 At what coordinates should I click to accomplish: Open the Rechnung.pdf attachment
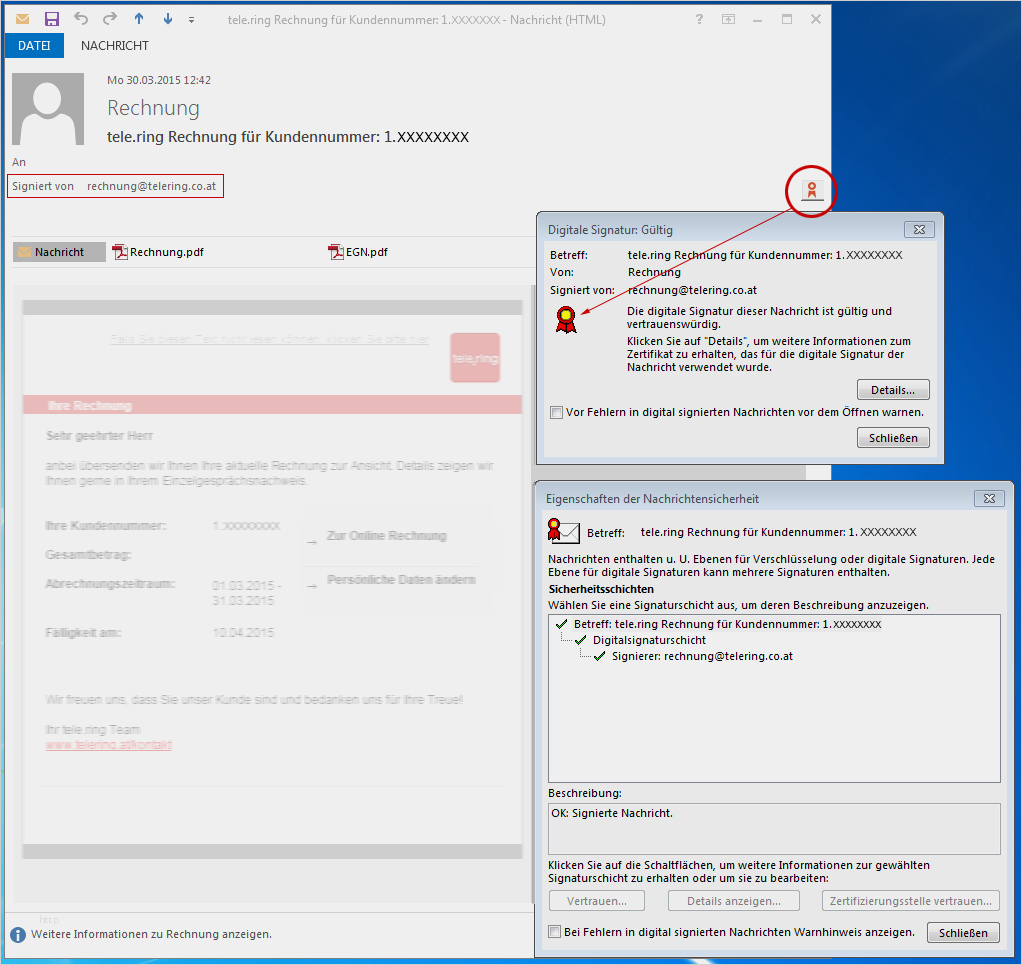pyautogui.click(x=158, y=252)
